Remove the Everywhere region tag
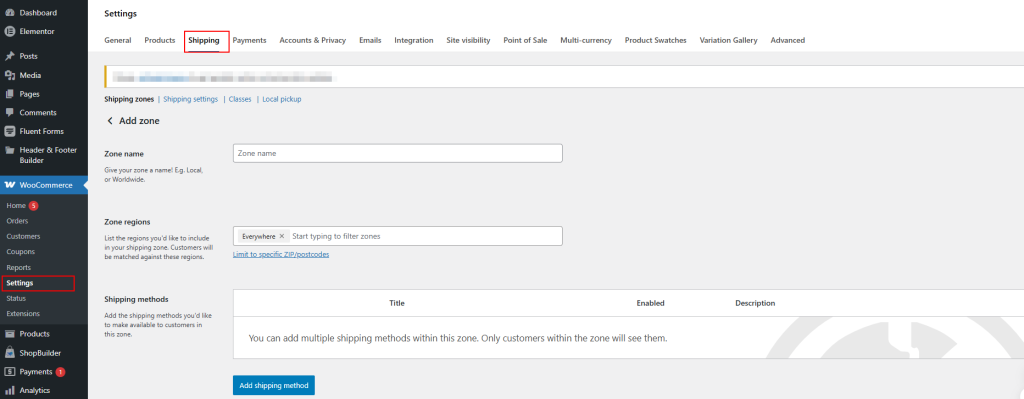 click(281, 236)
